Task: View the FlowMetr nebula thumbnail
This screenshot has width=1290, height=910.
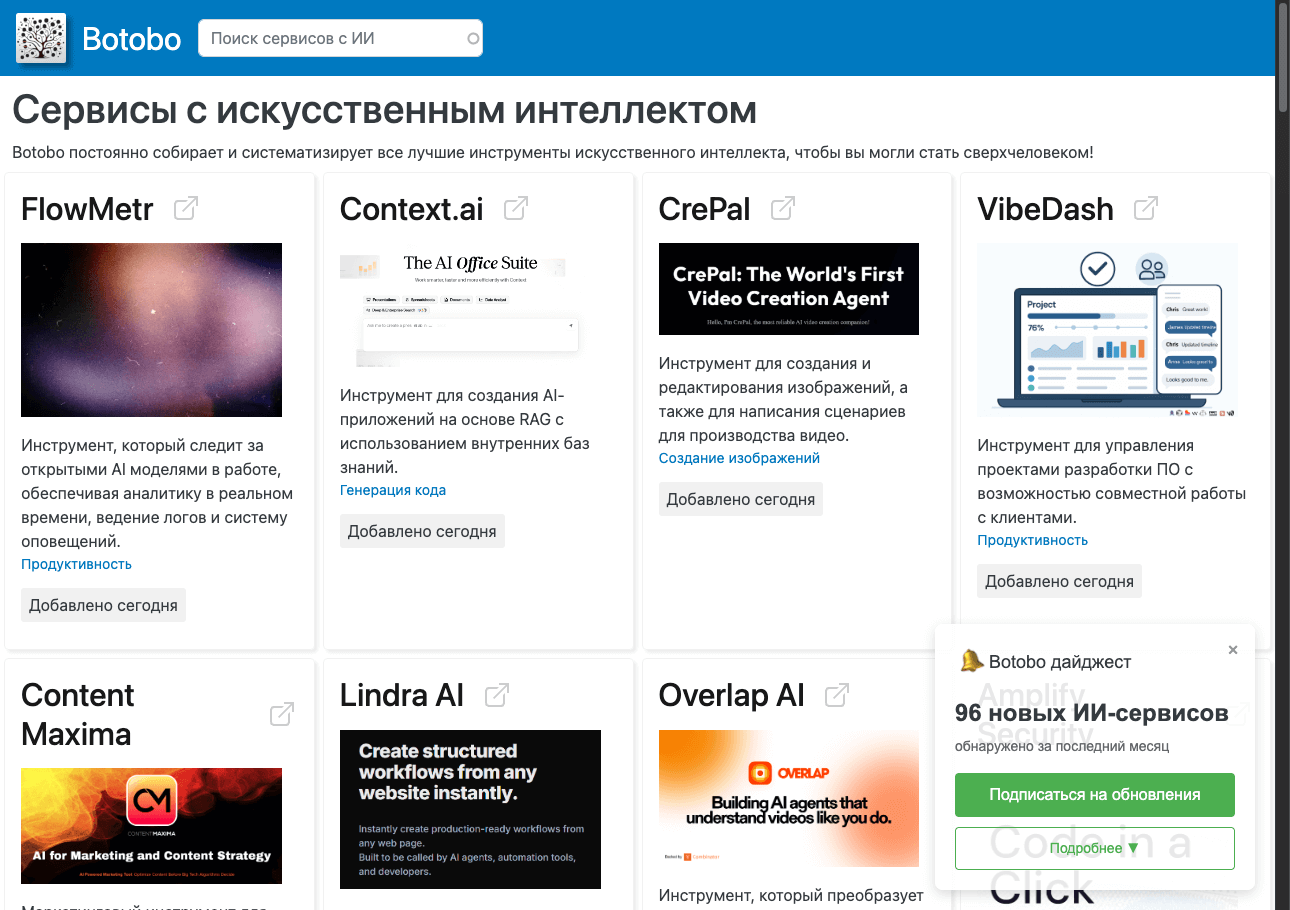Action: click(151, 330)
